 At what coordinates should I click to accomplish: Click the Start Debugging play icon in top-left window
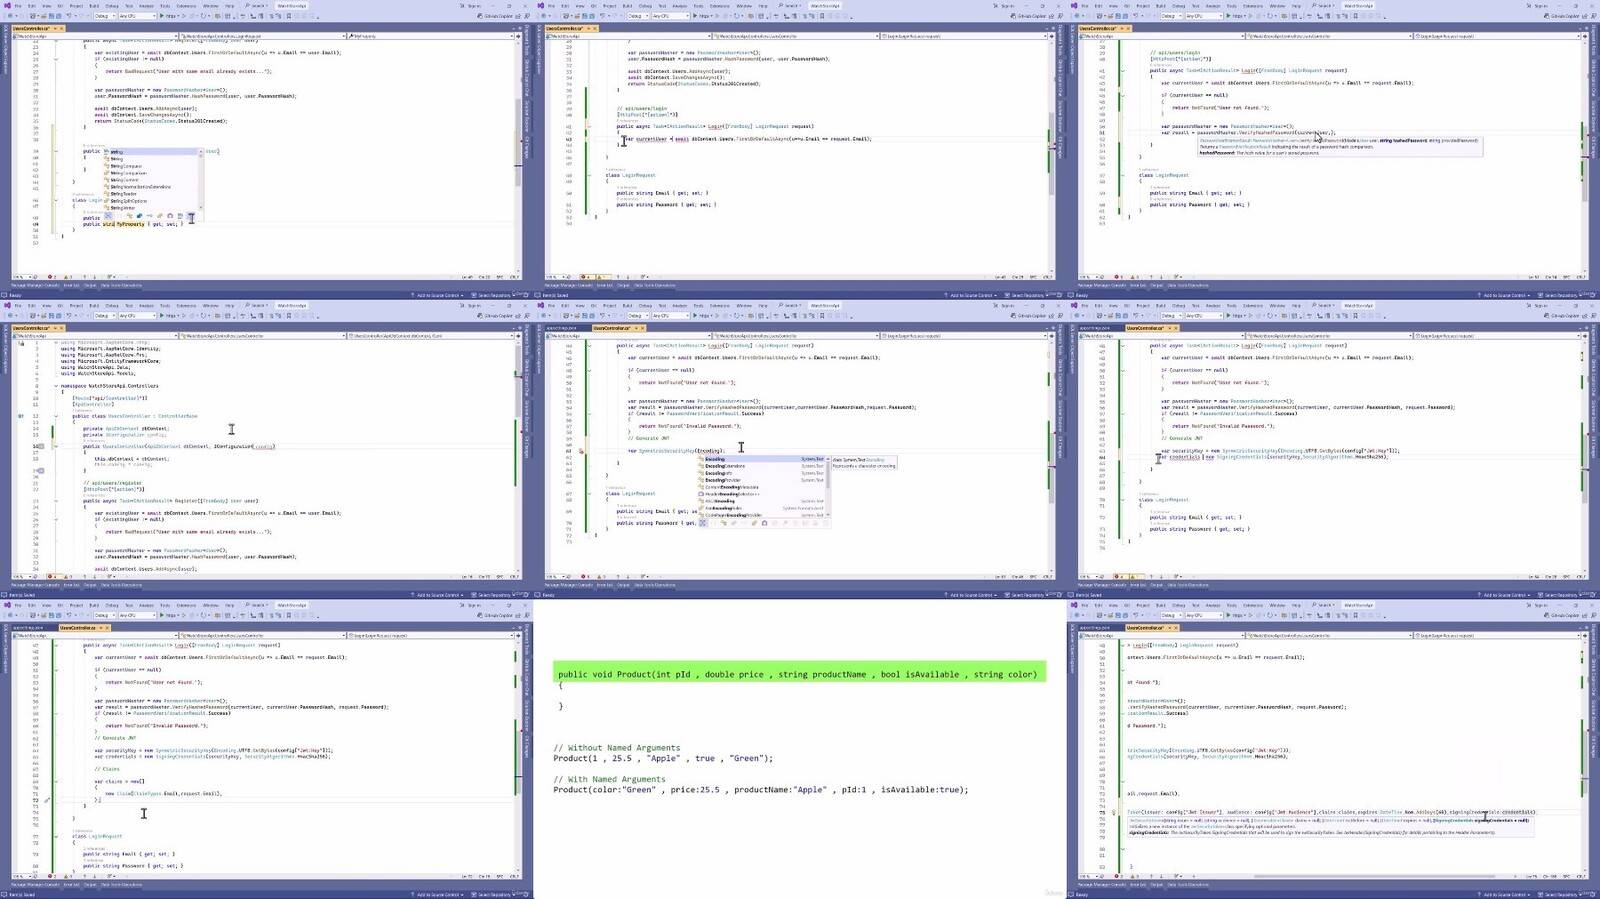click(163, 16)
